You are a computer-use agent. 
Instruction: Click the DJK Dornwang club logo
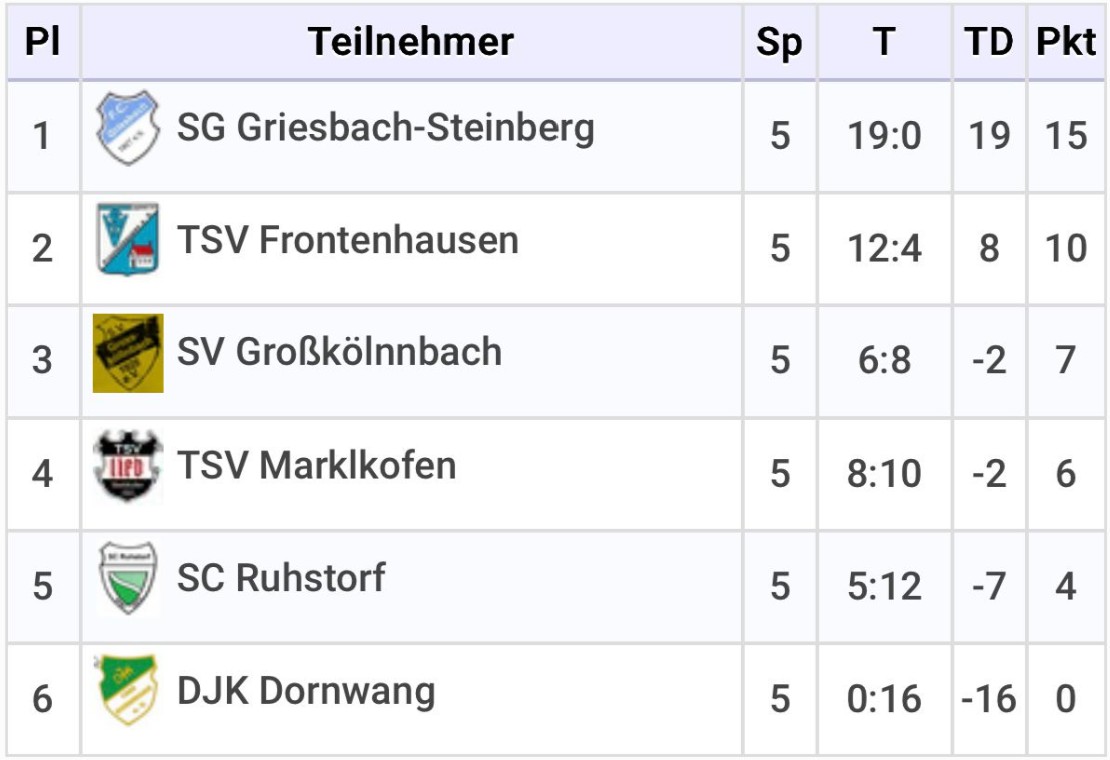pyautogui.click(x=127, y=690)
